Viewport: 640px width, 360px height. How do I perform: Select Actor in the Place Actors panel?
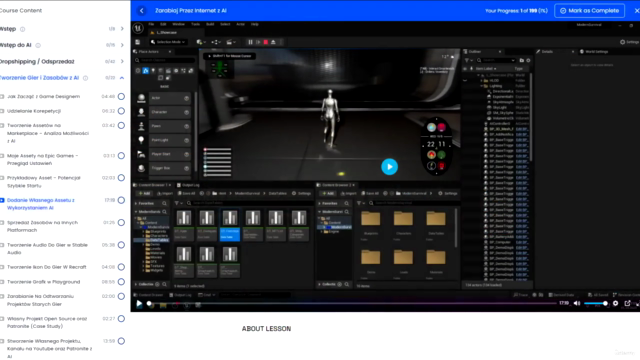click(163, 98)
